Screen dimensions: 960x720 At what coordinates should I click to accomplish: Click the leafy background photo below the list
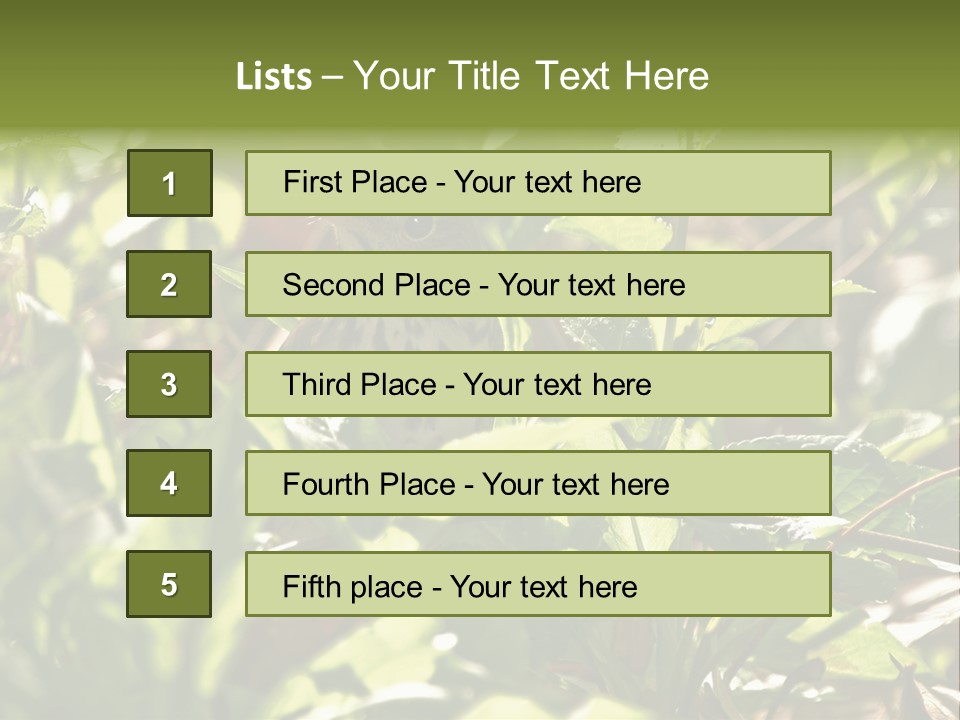480,668
